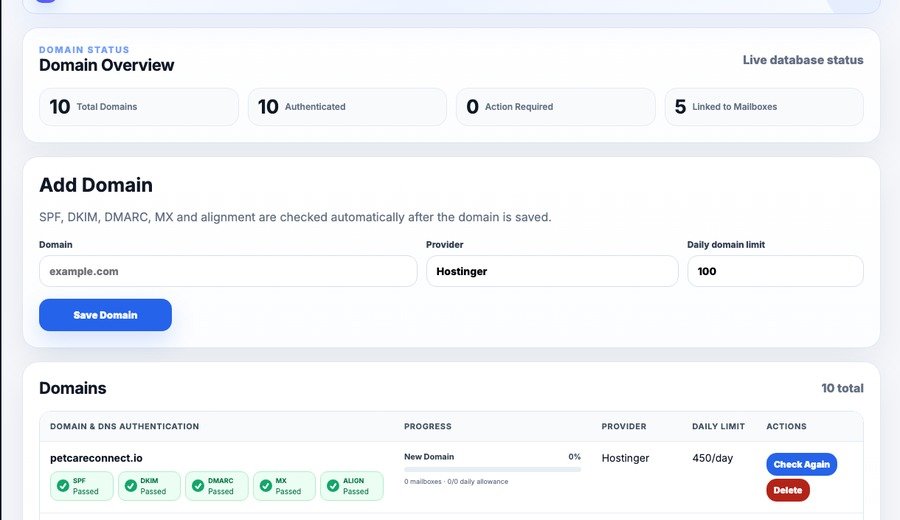Click the New Domain progress bar
Viewport: 900px width, 520px height.
tap(492, 469)
